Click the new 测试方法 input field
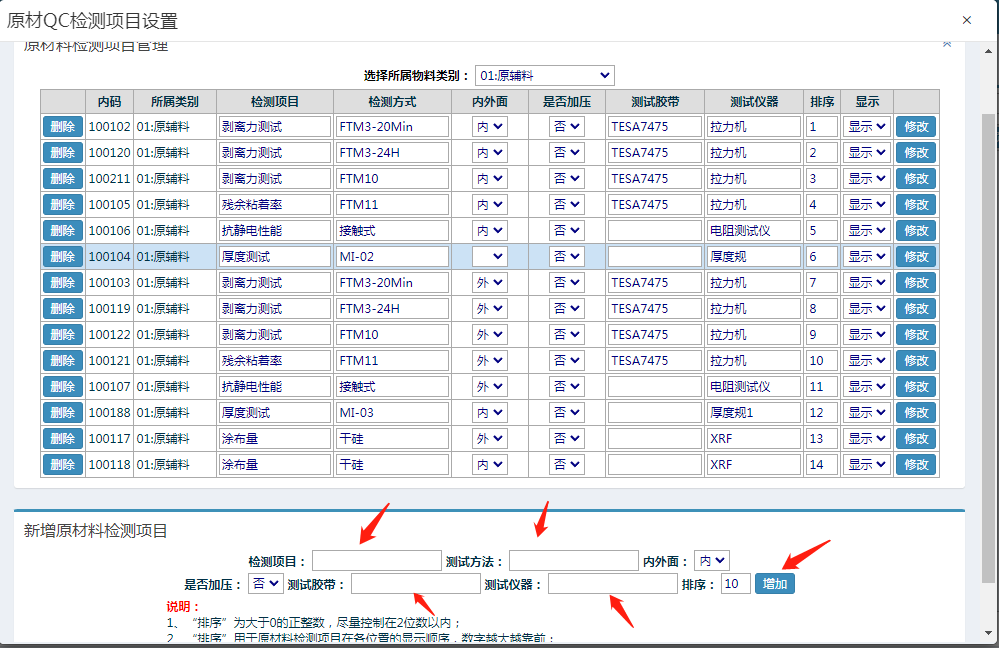This screenshot has height=648, width=999. [x=573, y=561]
